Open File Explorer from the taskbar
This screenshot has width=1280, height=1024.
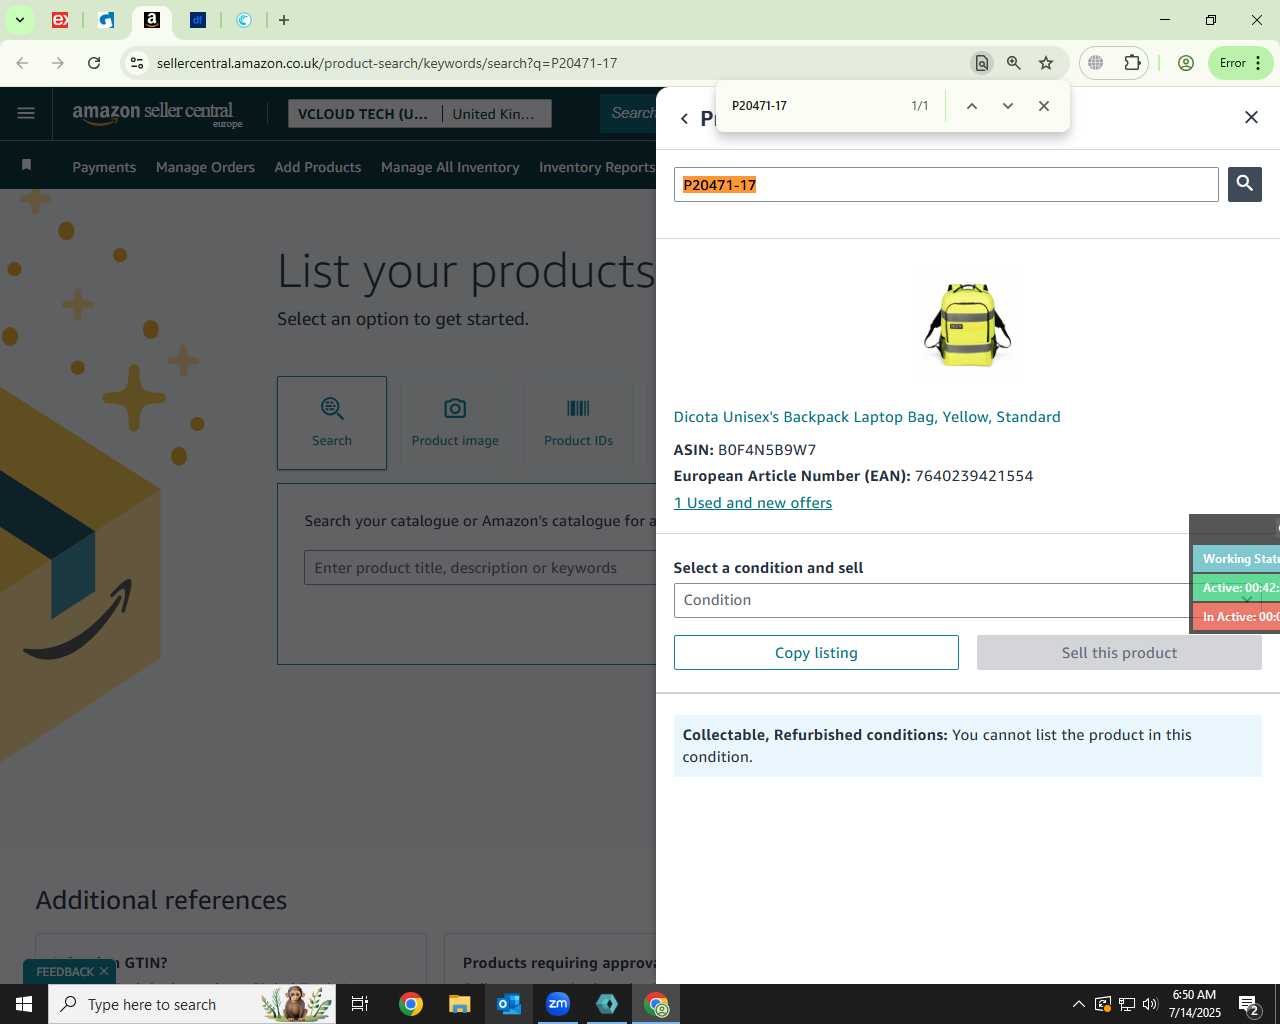point(459,1004)
